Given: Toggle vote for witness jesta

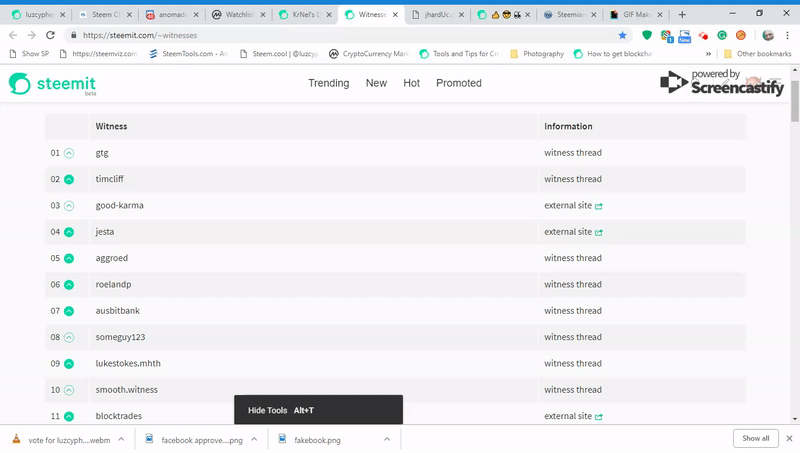Looking at the screenshot, I should (x=69, y=232).
